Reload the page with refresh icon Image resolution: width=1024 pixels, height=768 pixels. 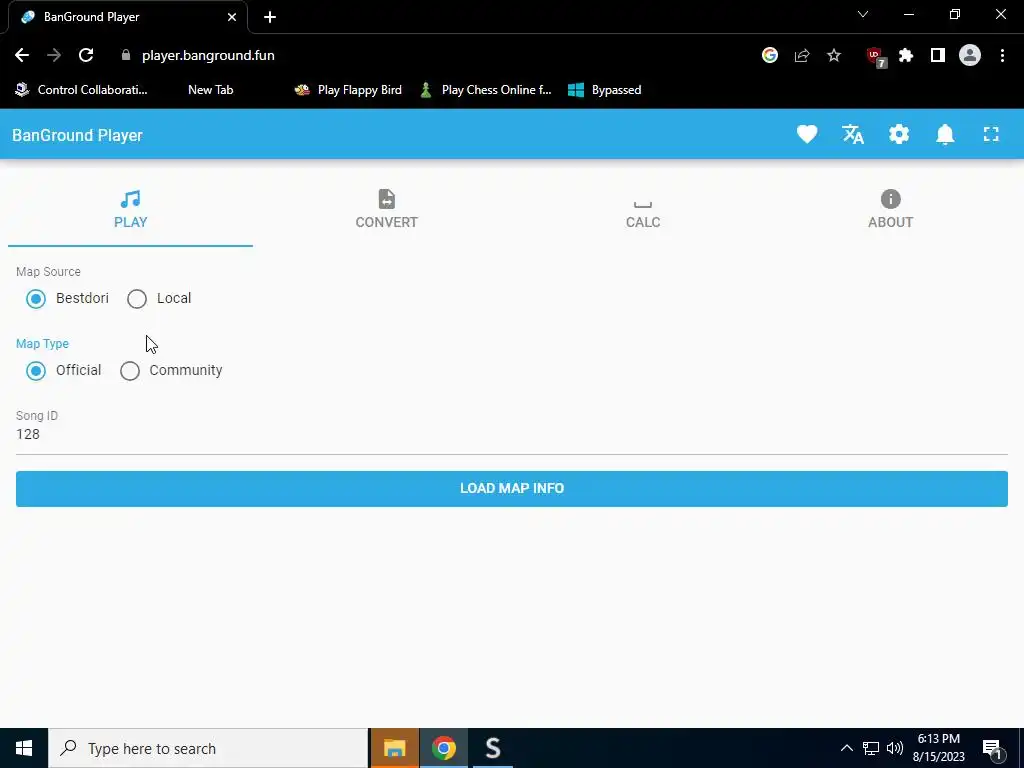[86, 56]
